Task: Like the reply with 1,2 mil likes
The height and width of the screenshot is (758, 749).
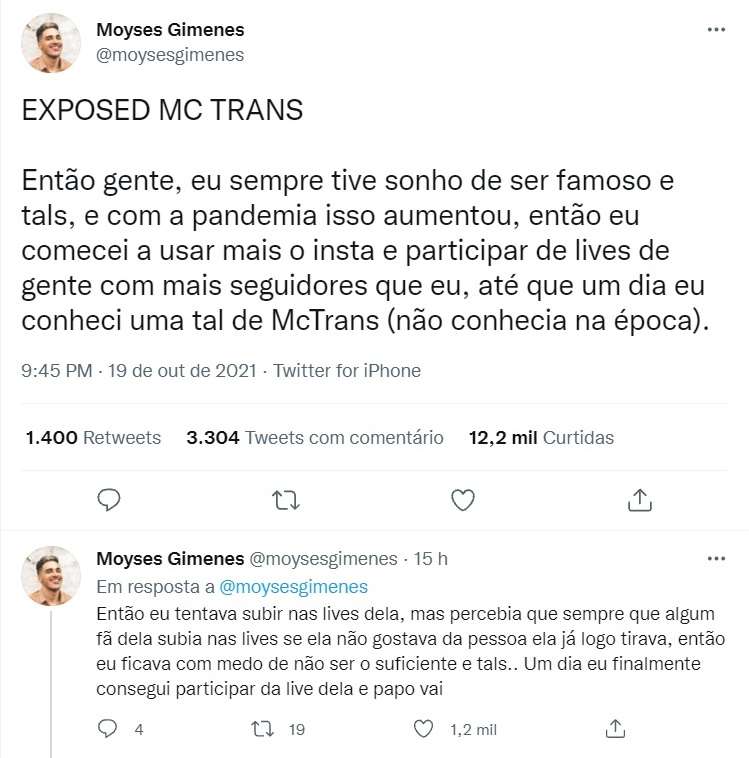Action: pyautogui.click(x=425, y=729)
